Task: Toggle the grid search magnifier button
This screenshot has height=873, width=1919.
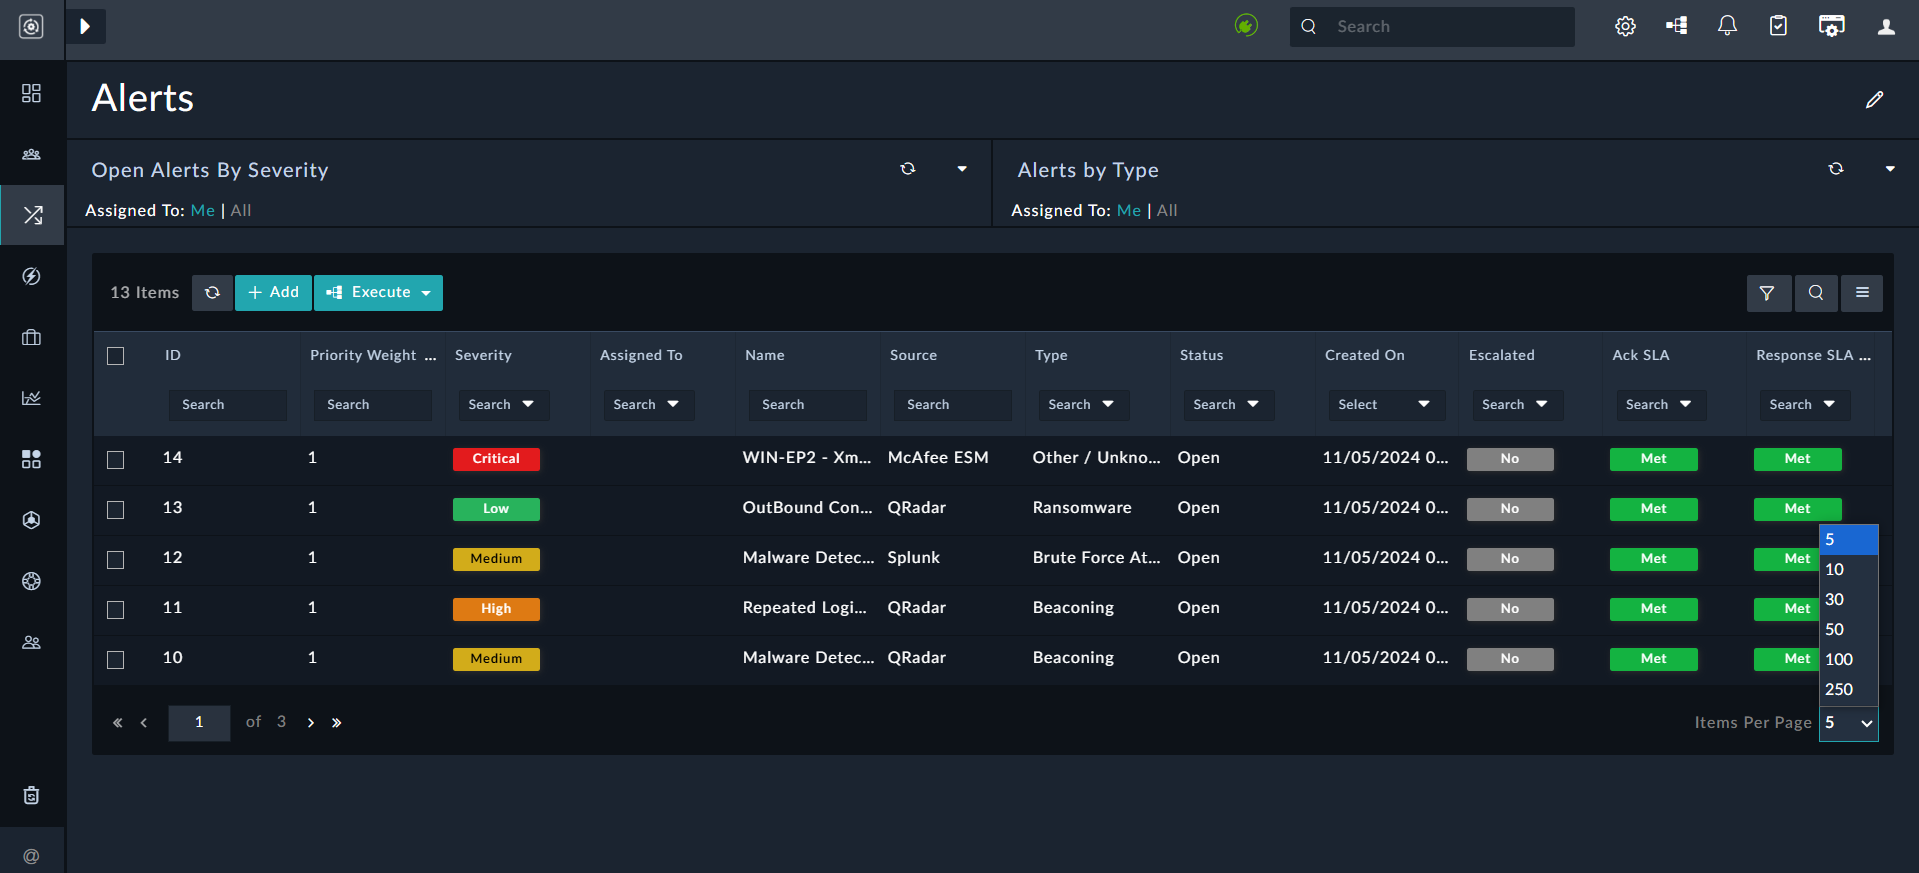Action: coord(1817,293)
